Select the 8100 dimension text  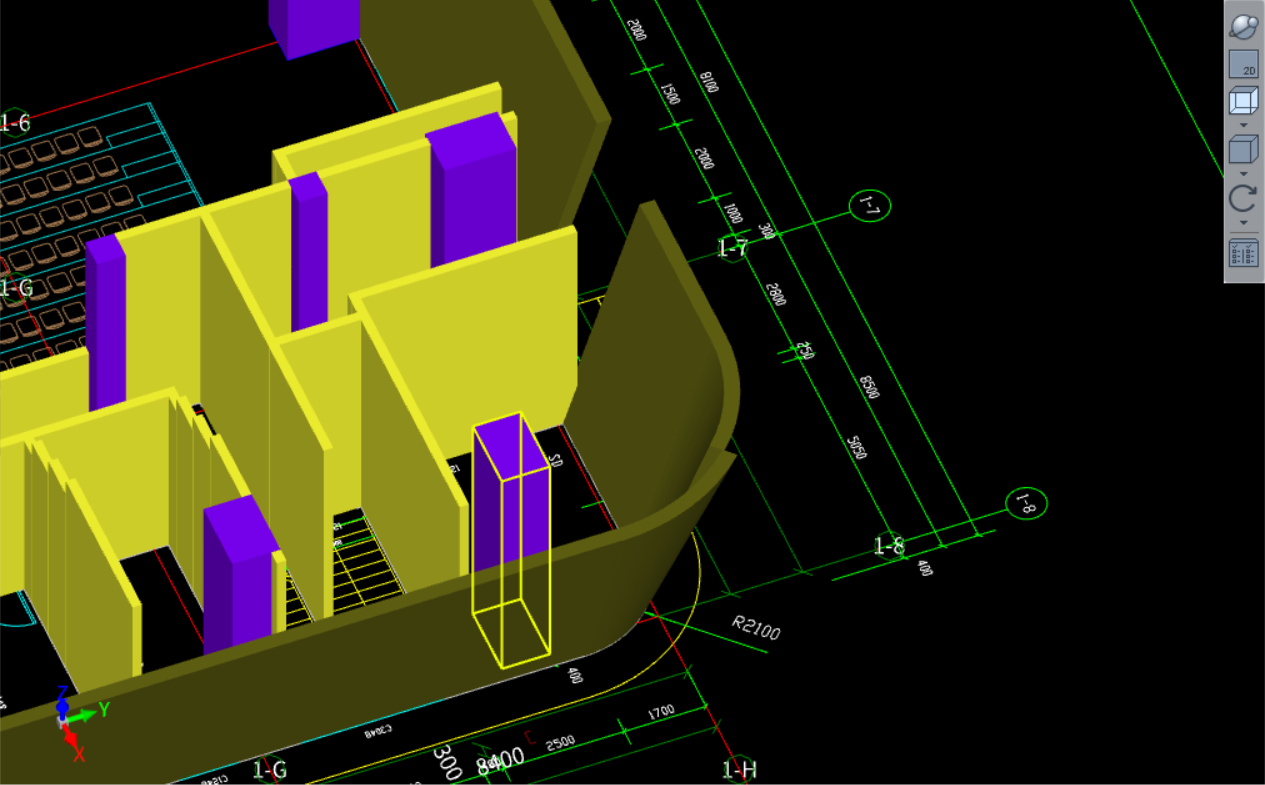click(x=708, y=81)
